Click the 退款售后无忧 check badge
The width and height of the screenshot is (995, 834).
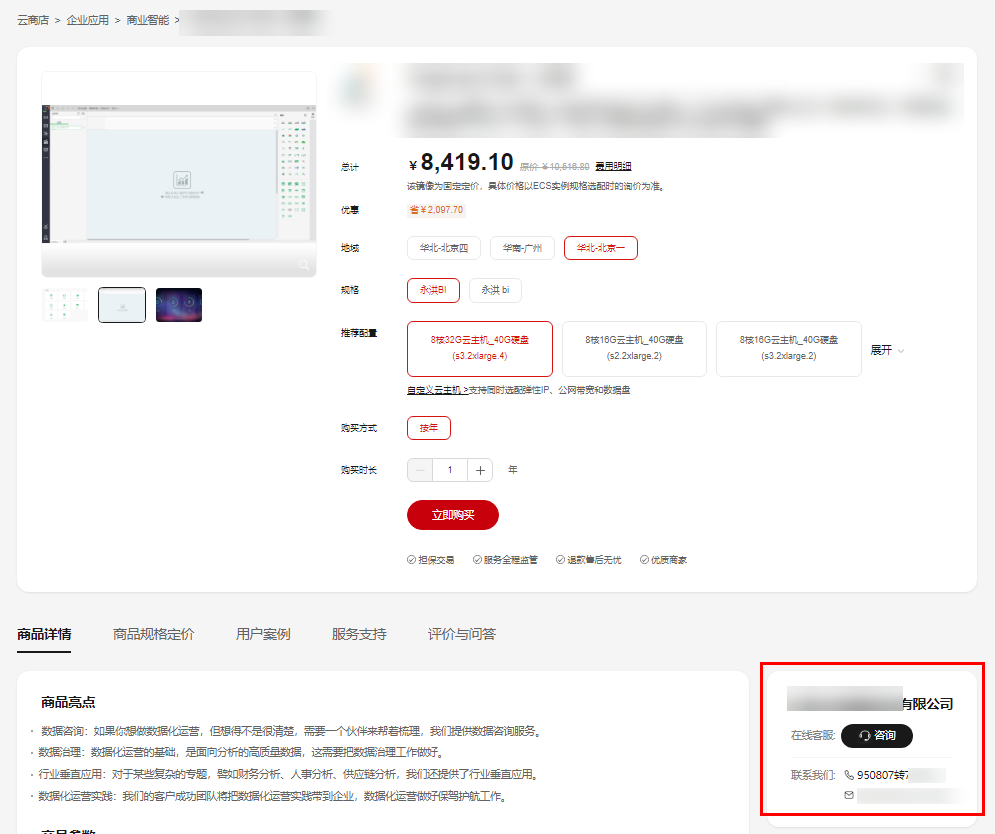[589, 560]
